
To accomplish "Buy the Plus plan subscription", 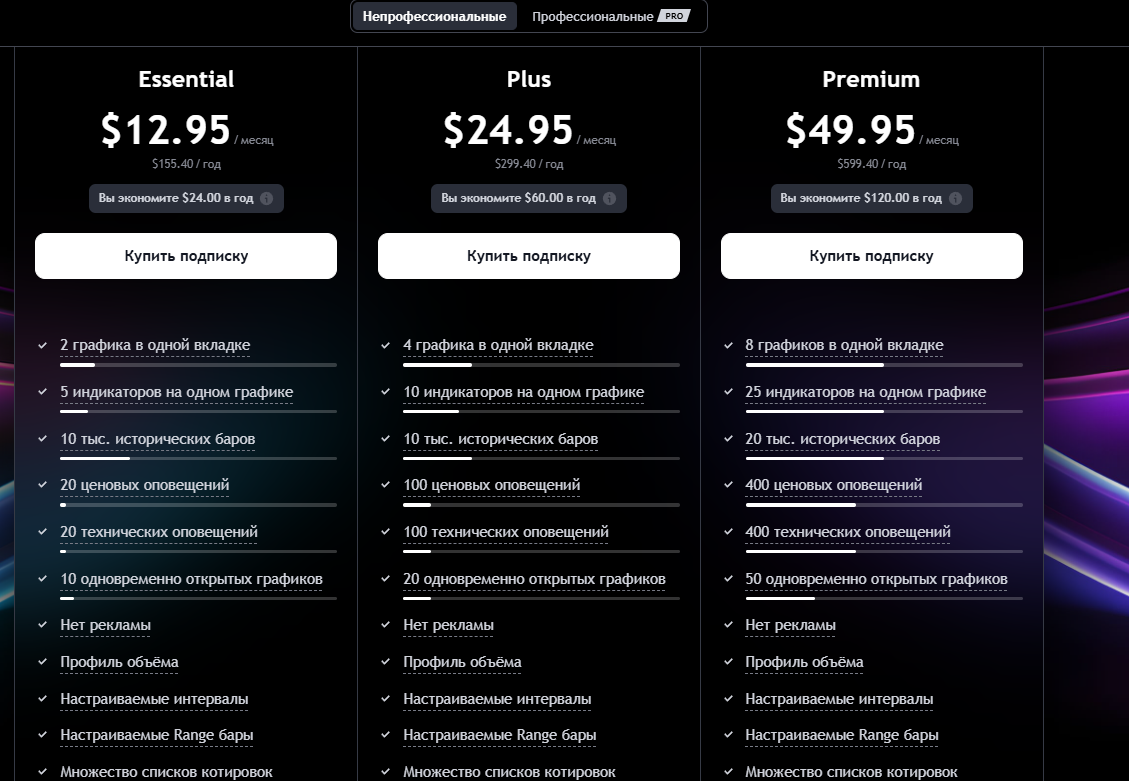I will [528, 256].
